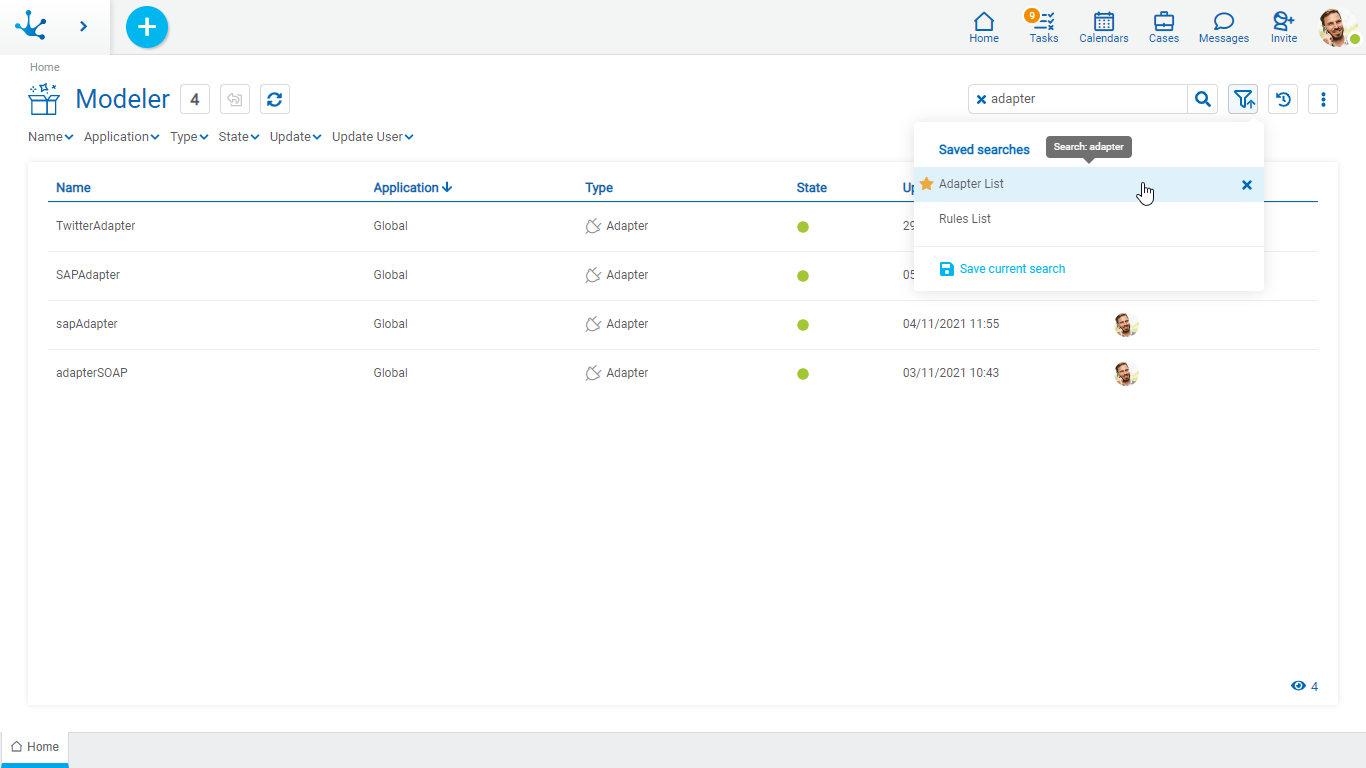This screenshot has width=1366, height=768.
Task: Open the Update filter dropdown
Action: coord(296,137)
